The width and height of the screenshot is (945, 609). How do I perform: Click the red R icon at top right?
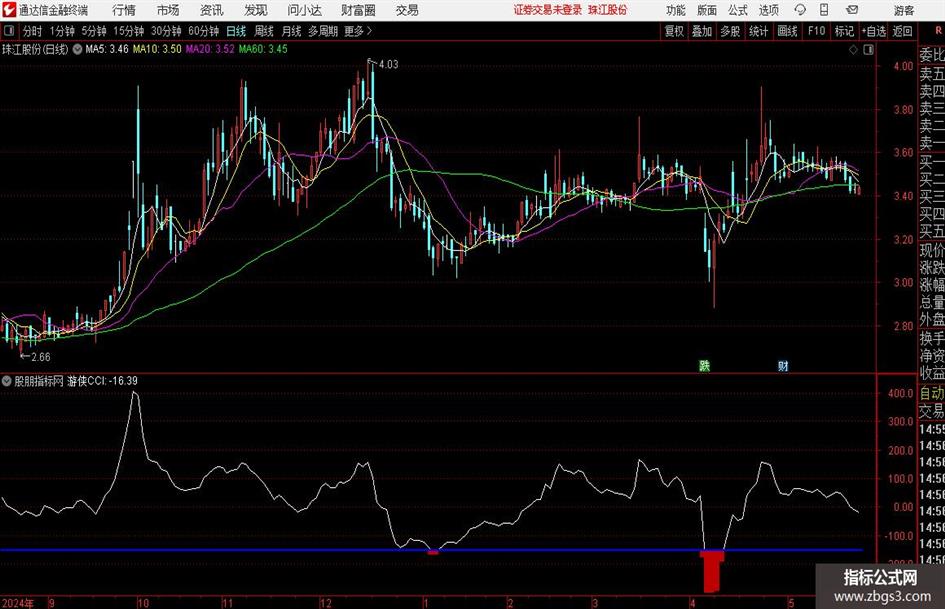coord(938,30)
